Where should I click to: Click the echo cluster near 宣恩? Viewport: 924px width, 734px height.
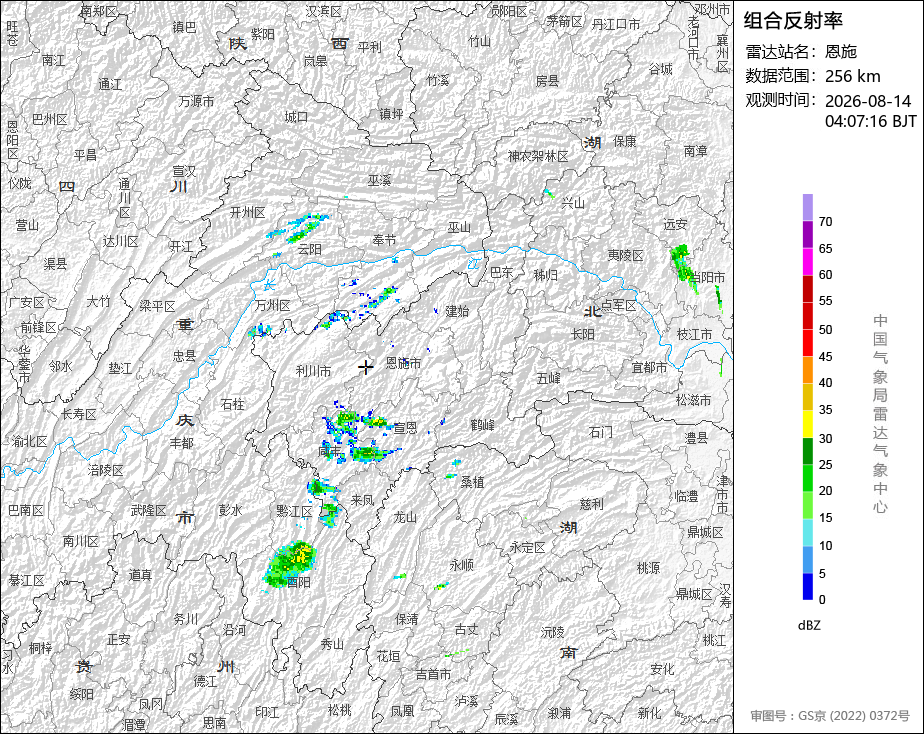361,436
